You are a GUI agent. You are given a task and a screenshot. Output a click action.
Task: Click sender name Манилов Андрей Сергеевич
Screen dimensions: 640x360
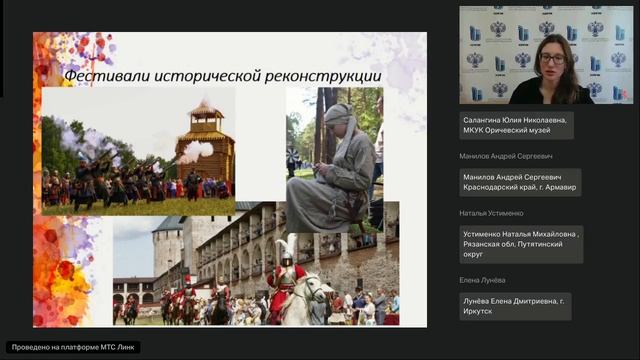click(x=505, y=156)
